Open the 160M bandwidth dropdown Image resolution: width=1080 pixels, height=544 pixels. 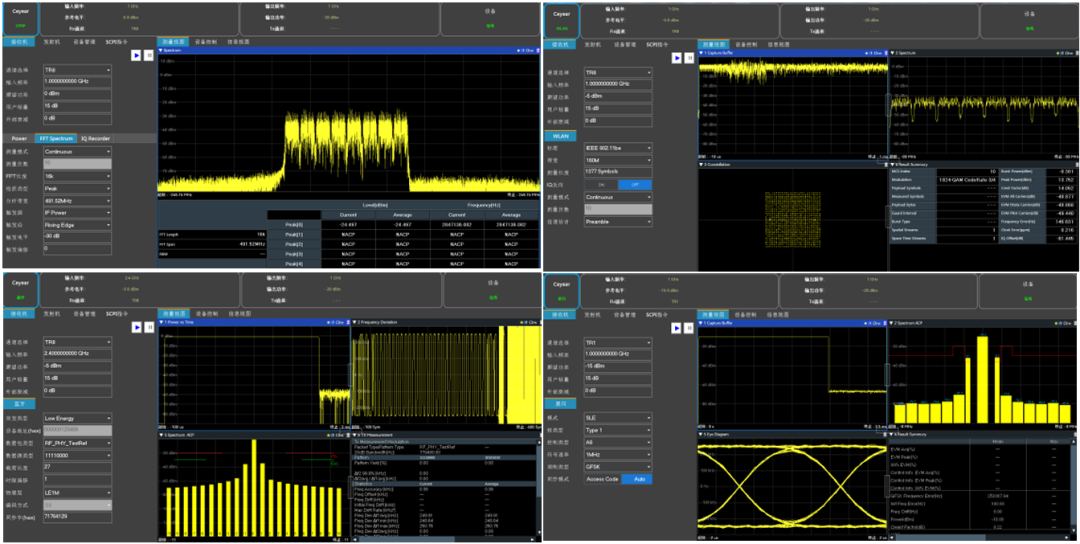coord(618,160)
